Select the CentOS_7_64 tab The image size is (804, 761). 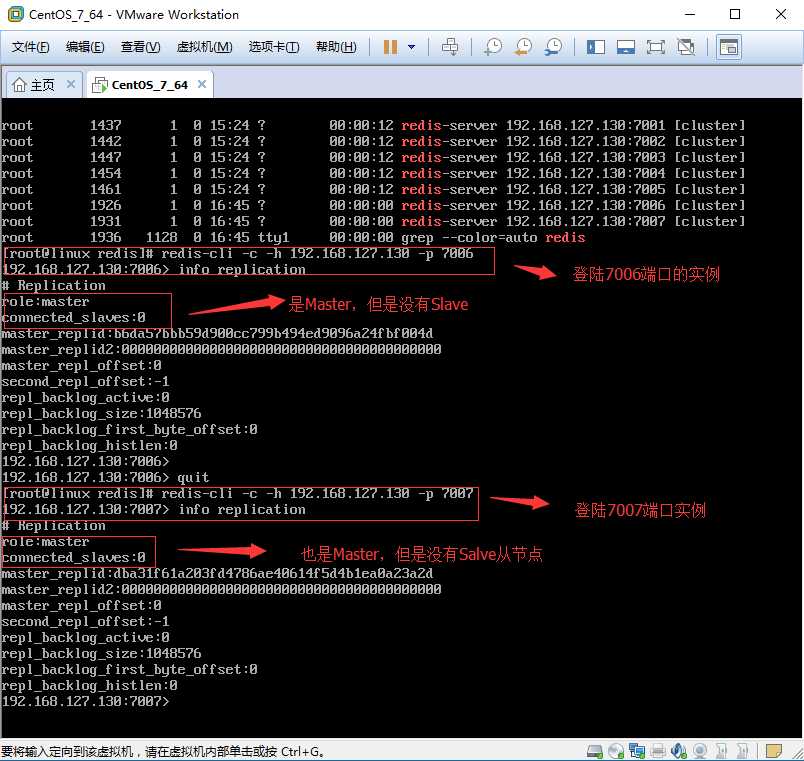tap(150, 85)
